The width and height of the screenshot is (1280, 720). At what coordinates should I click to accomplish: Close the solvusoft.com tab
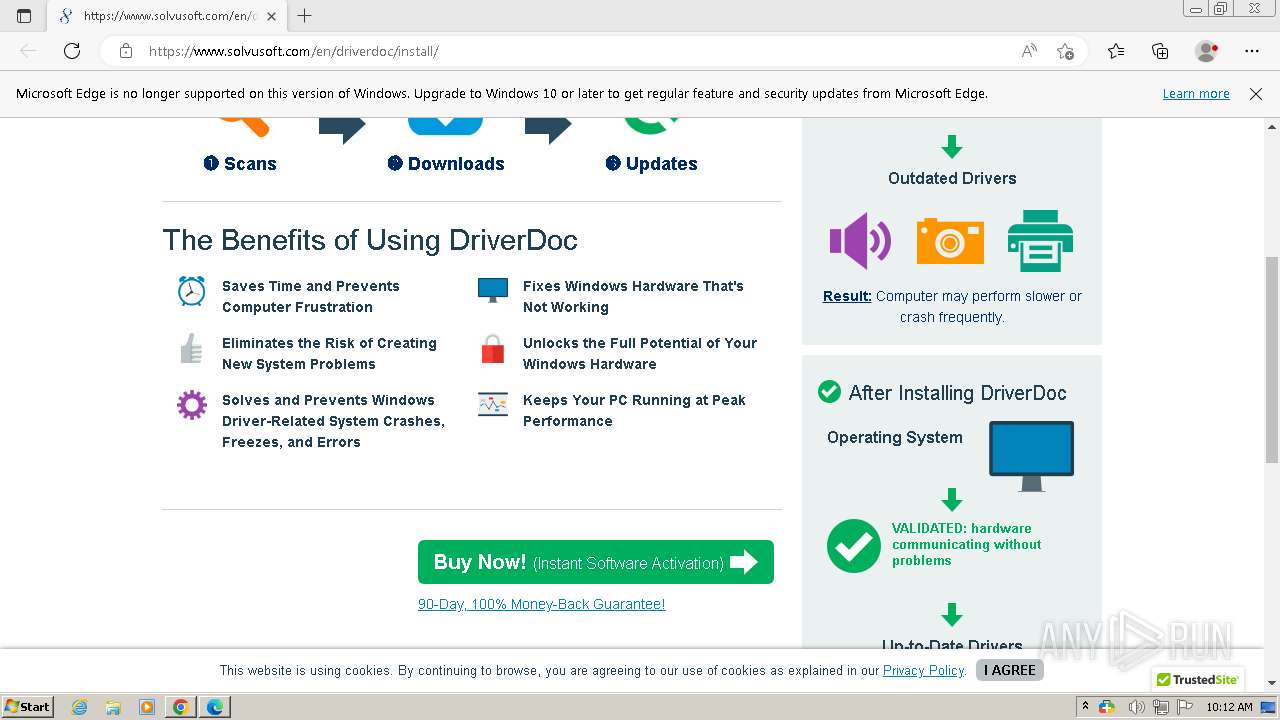point(271,16)
